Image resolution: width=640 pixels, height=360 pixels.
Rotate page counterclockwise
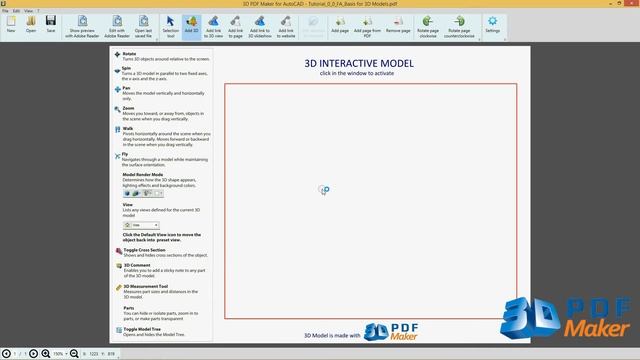pos(459,27)
